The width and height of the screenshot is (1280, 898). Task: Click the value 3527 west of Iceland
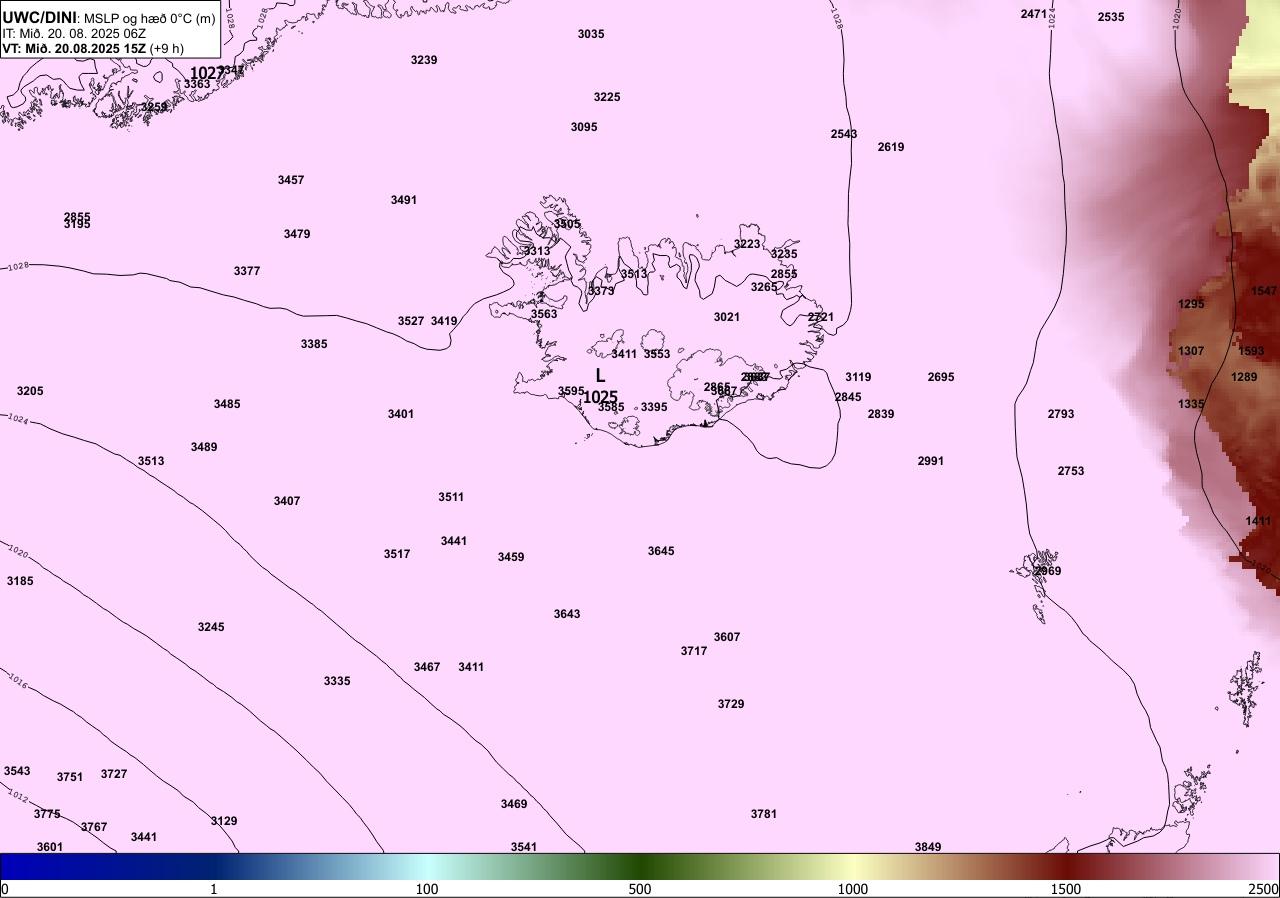tap(411, 321)
